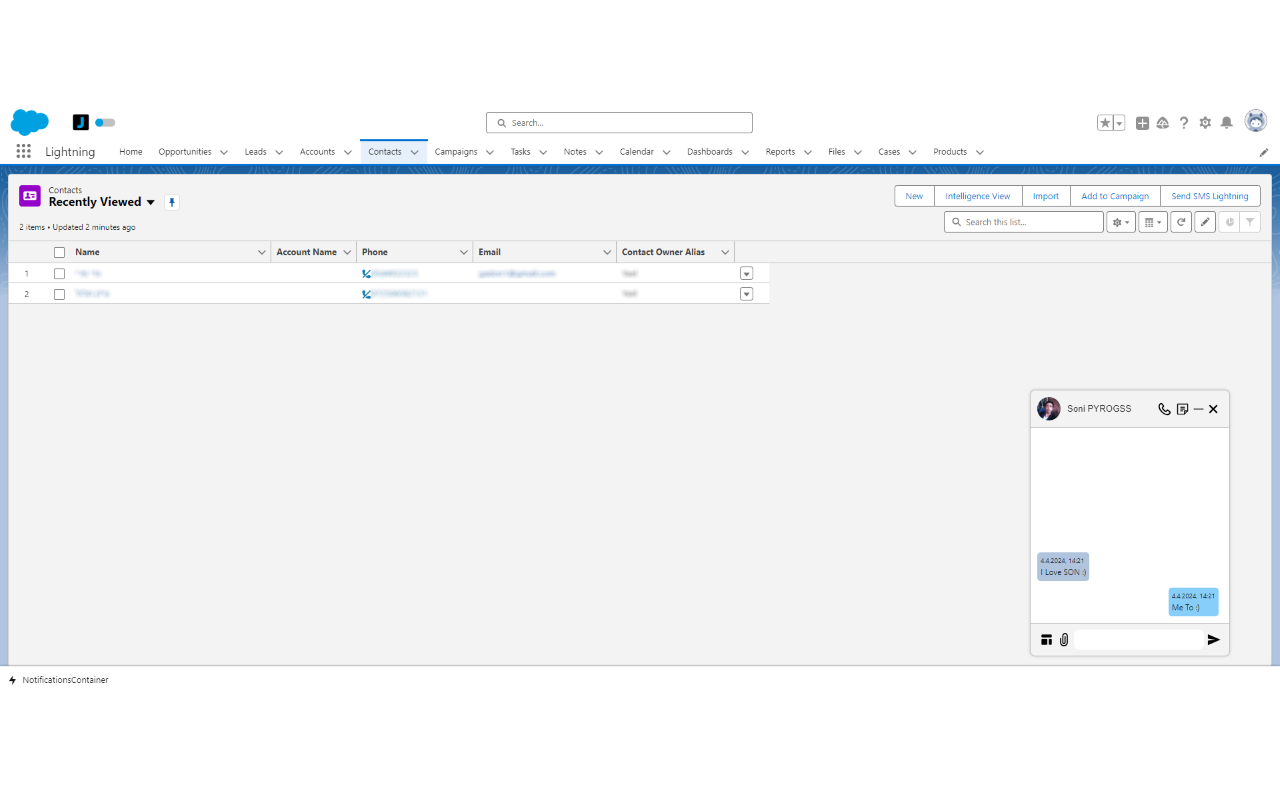This screenshot has width=1280, height=800.
Task: Open the List View Controls gear dropdown
Action: (1121, 222)
